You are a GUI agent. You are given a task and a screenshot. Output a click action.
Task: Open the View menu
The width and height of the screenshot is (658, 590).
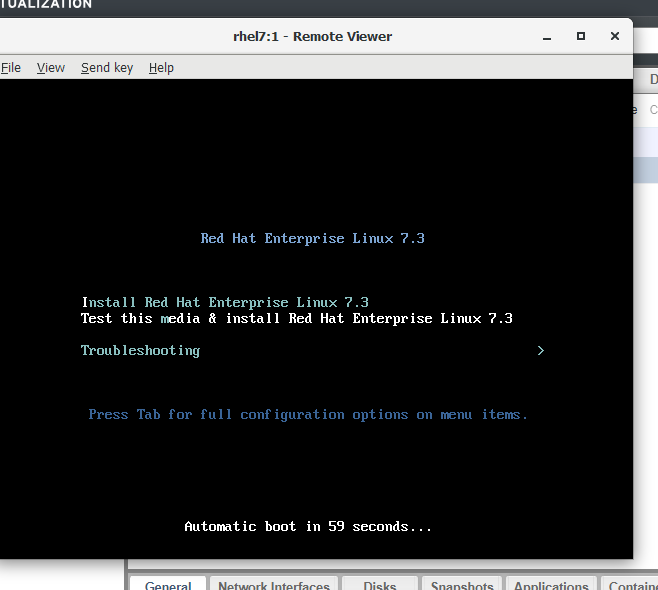51,68
